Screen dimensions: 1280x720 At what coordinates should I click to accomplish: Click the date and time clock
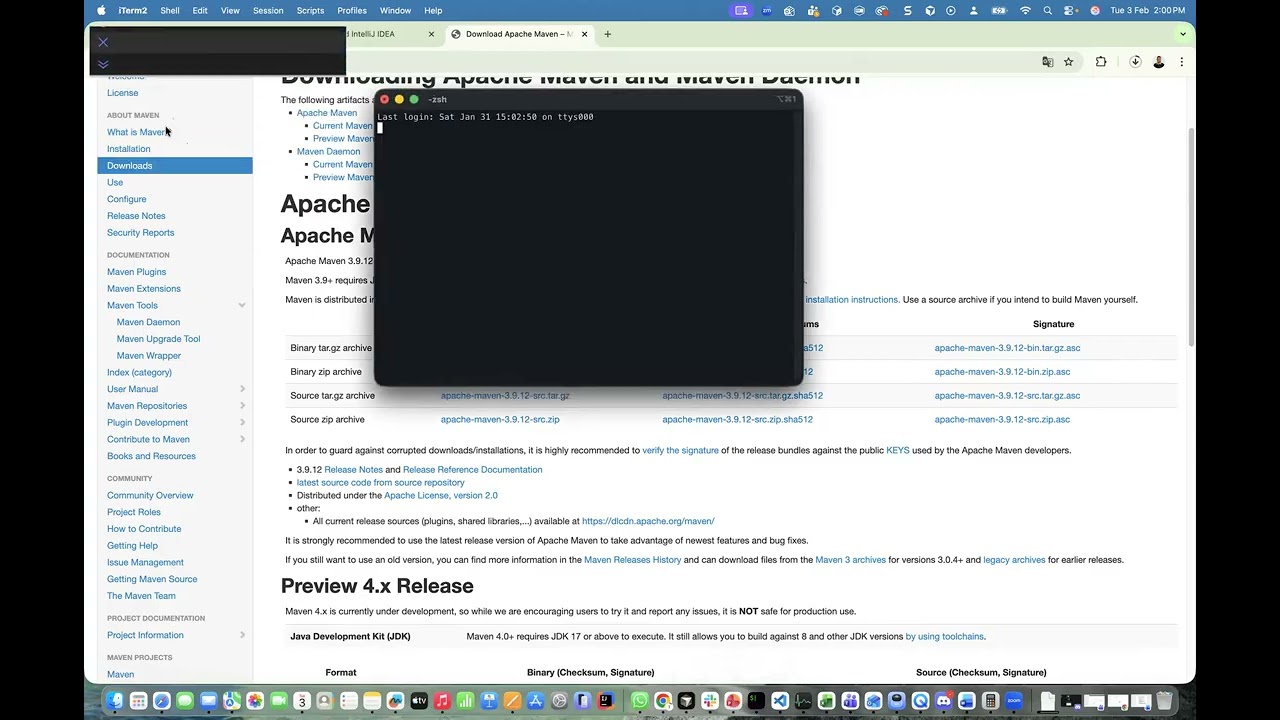tap(1147, 10)
